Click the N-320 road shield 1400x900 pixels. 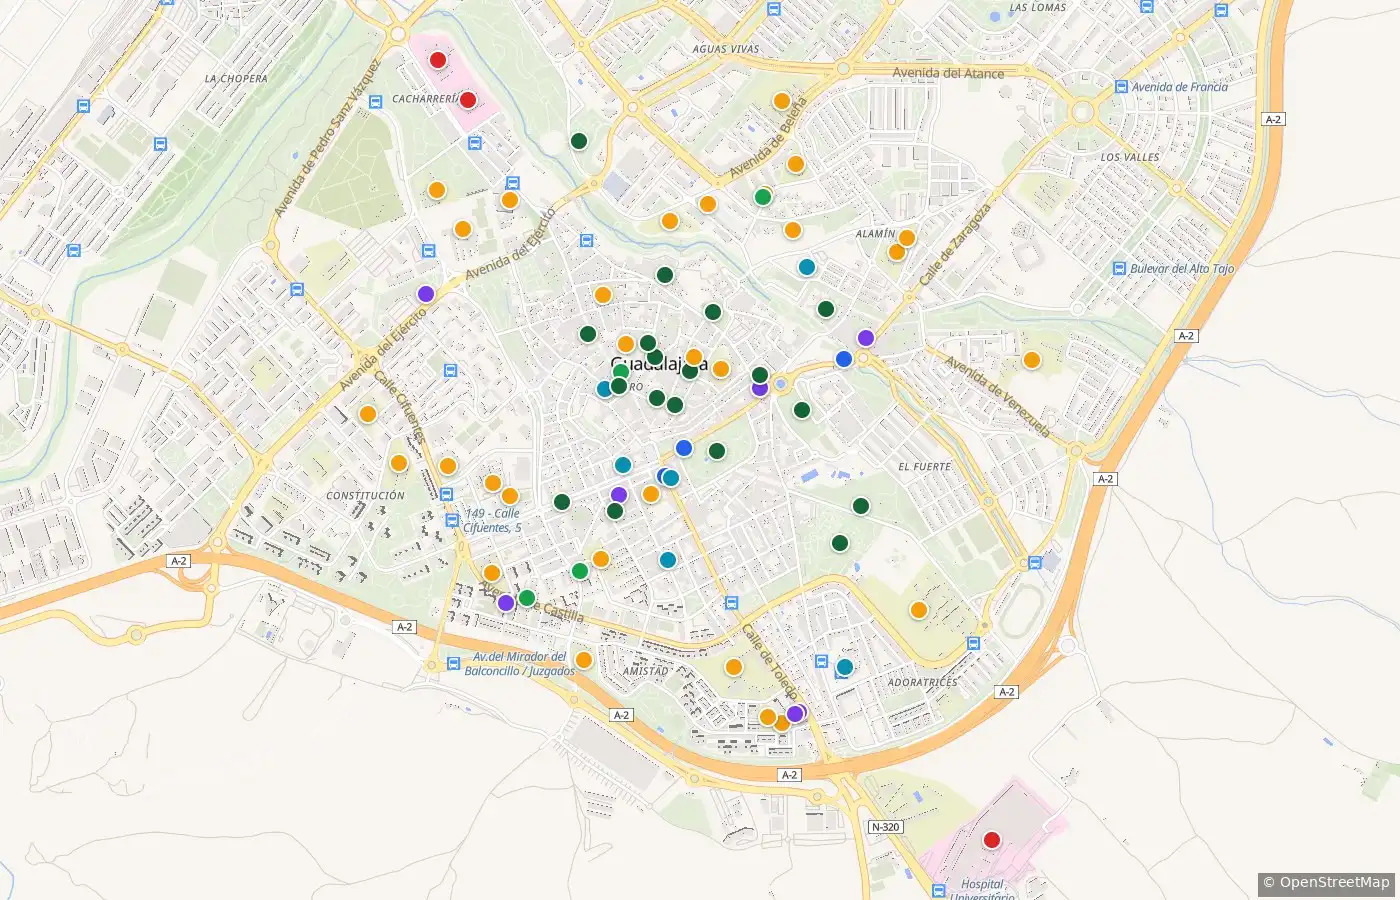coord(885,827)
